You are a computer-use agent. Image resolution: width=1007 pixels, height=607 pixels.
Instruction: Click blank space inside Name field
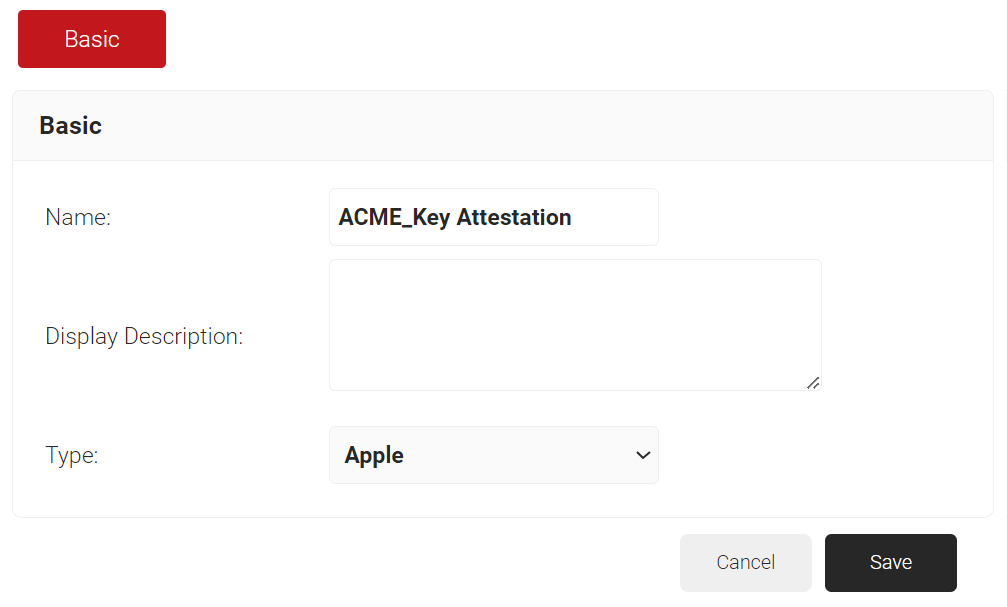(x=615, y=217)
